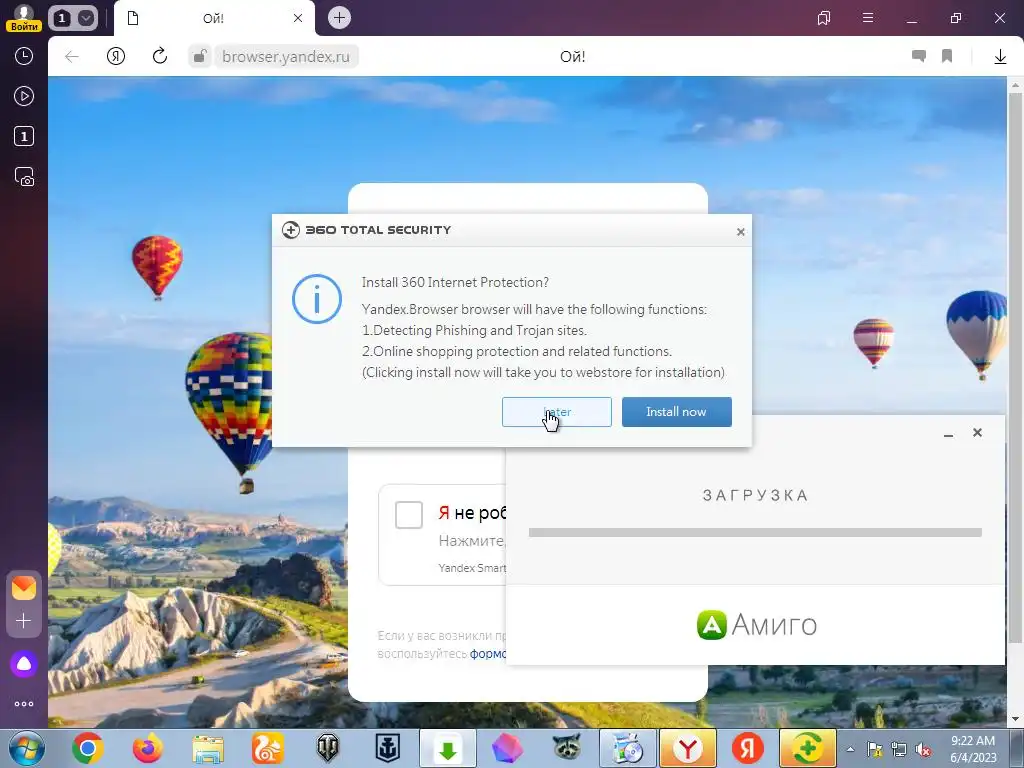Open the Yandex Mail icon in the sidebar
Viewport: 1024px width, 768px height.
tap(24, 588)
